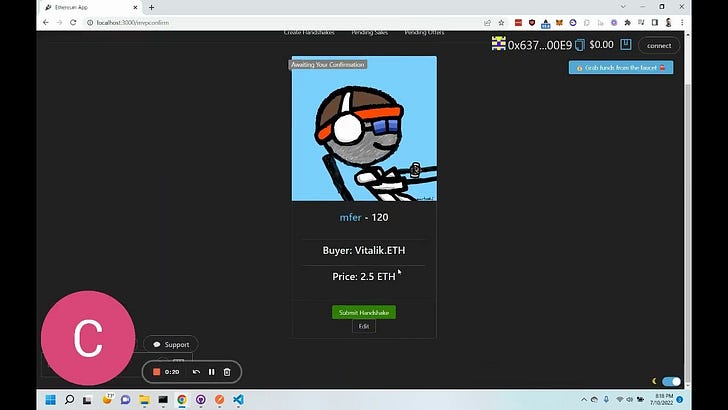
Task: Click the Buyer: Vitalik.ETH text
Action: coord(364,250)
